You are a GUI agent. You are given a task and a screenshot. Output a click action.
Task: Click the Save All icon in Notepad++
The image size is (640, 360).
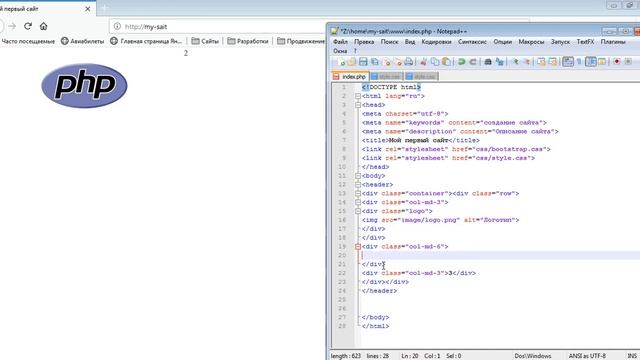tap(374, 62)
